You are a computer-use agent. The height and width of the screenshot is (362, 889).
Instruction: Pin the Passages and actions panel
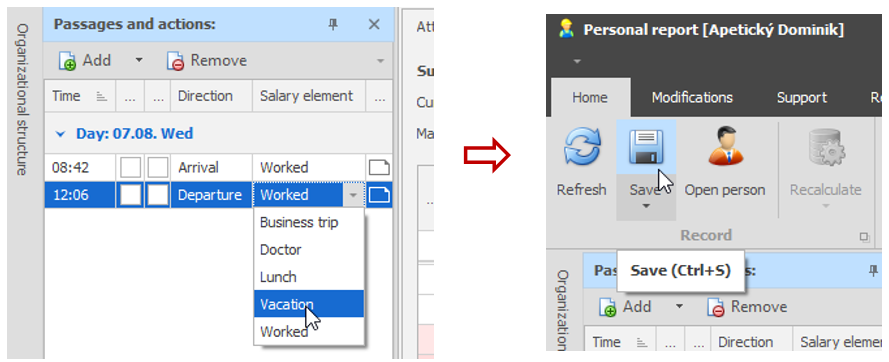pos(333,24)
